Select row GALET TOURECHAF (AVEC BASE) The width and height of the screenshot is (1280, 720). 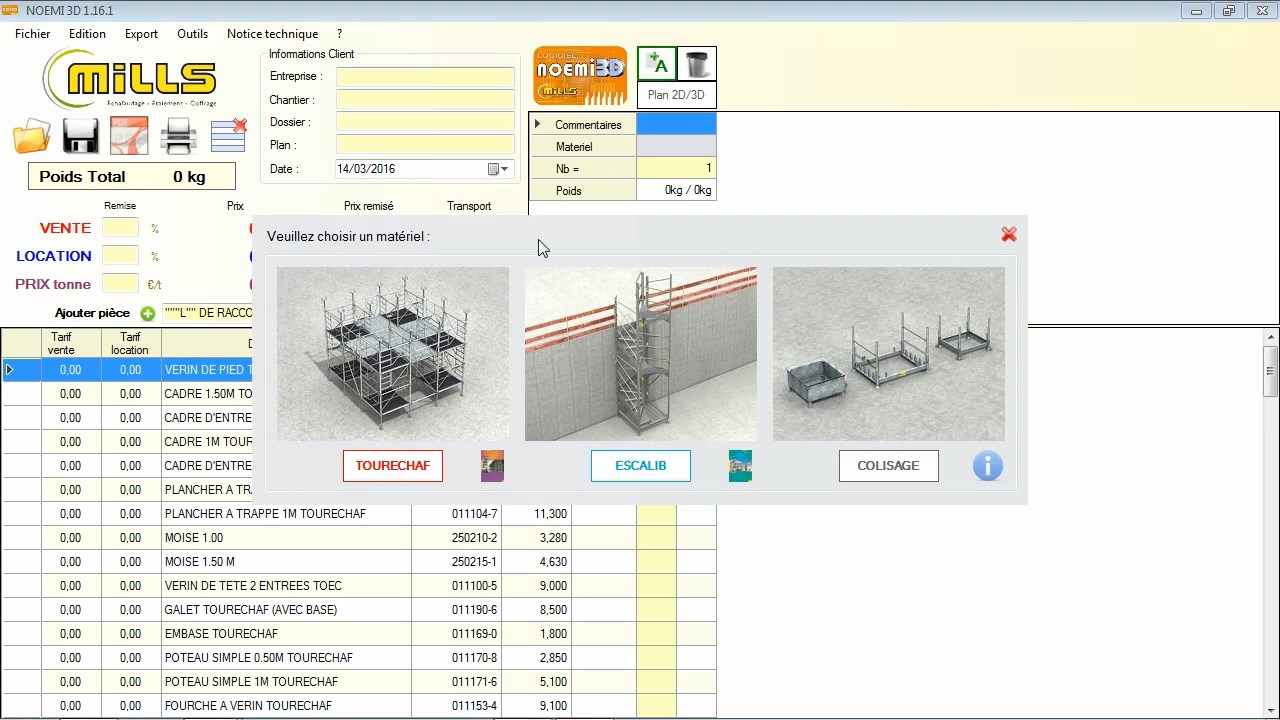[x=358, y=610]
